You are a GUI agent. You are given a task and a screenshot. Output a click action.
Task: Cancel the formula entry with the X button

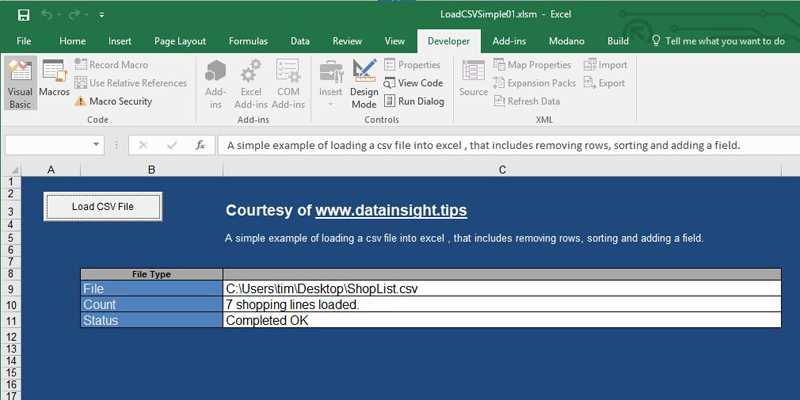143,145
